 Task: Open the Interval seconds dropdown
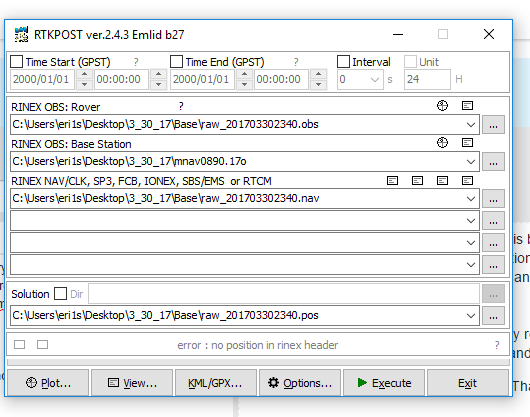tap(375, 79)
